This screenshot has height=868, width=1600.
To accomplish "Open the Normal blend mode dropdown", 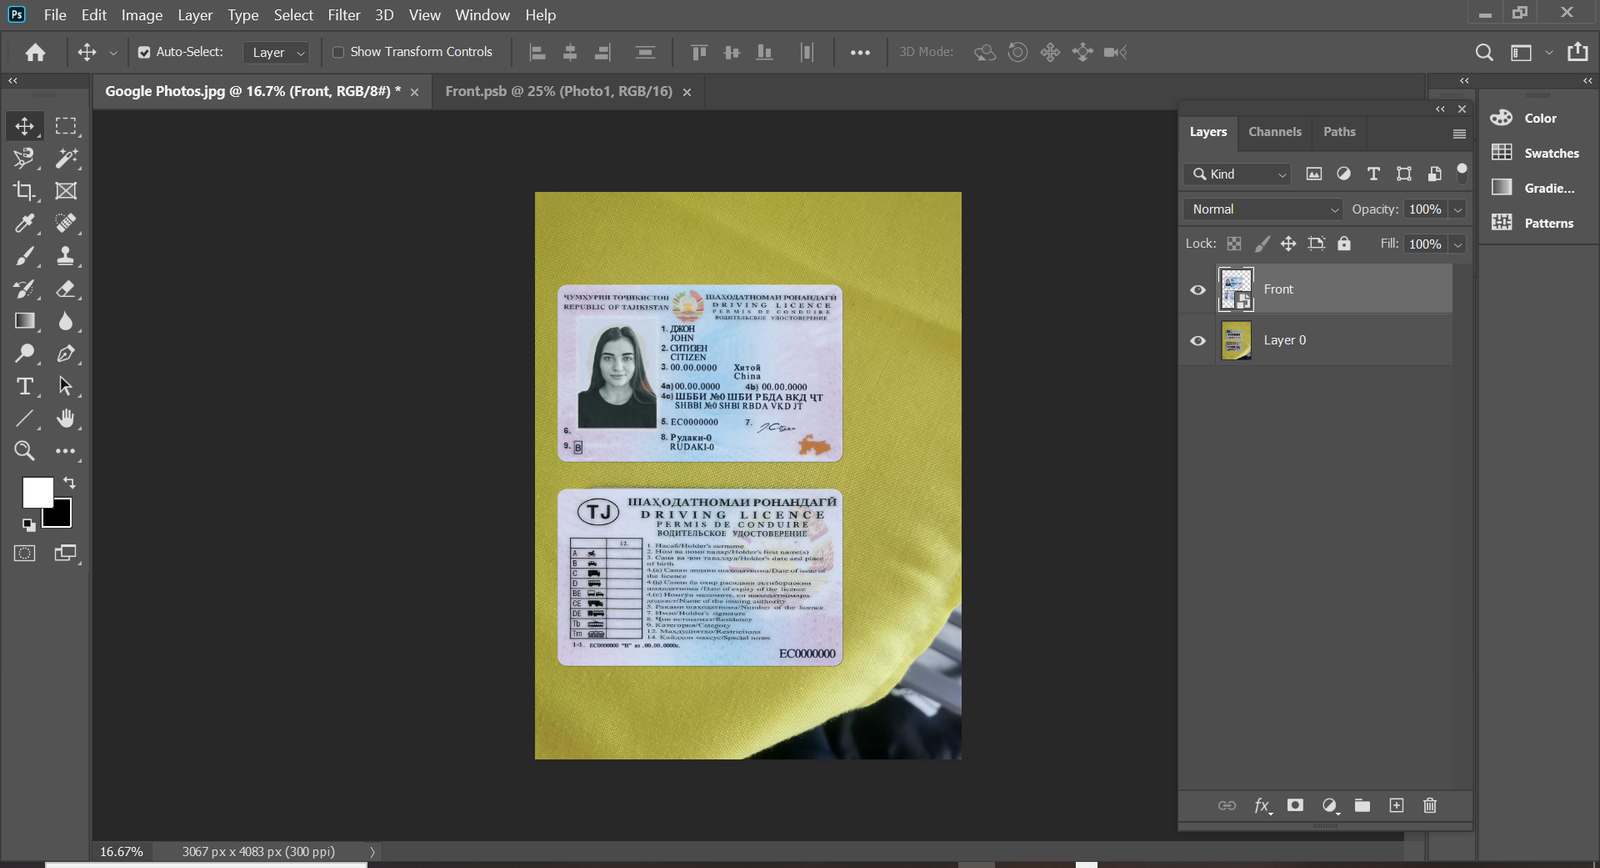I will tap(1264, 209).
